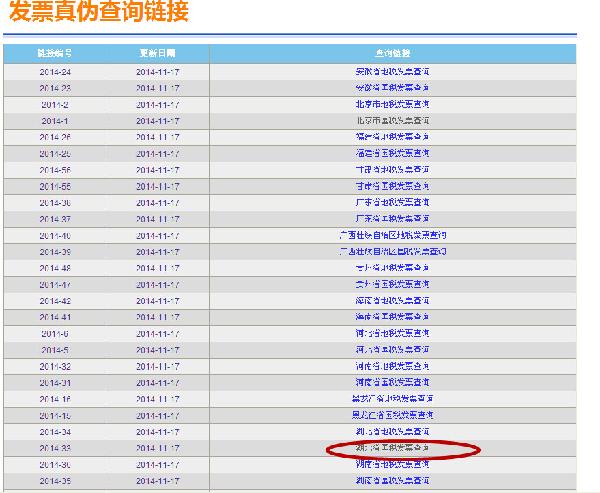Select the link number cell 2014-33

tap(55, 448)
